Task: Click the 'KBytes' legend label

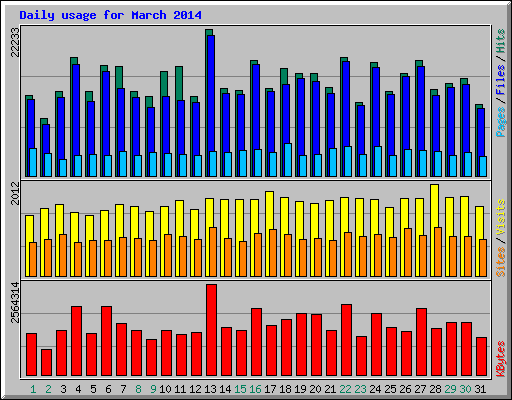Action: [x=500, y=359]
